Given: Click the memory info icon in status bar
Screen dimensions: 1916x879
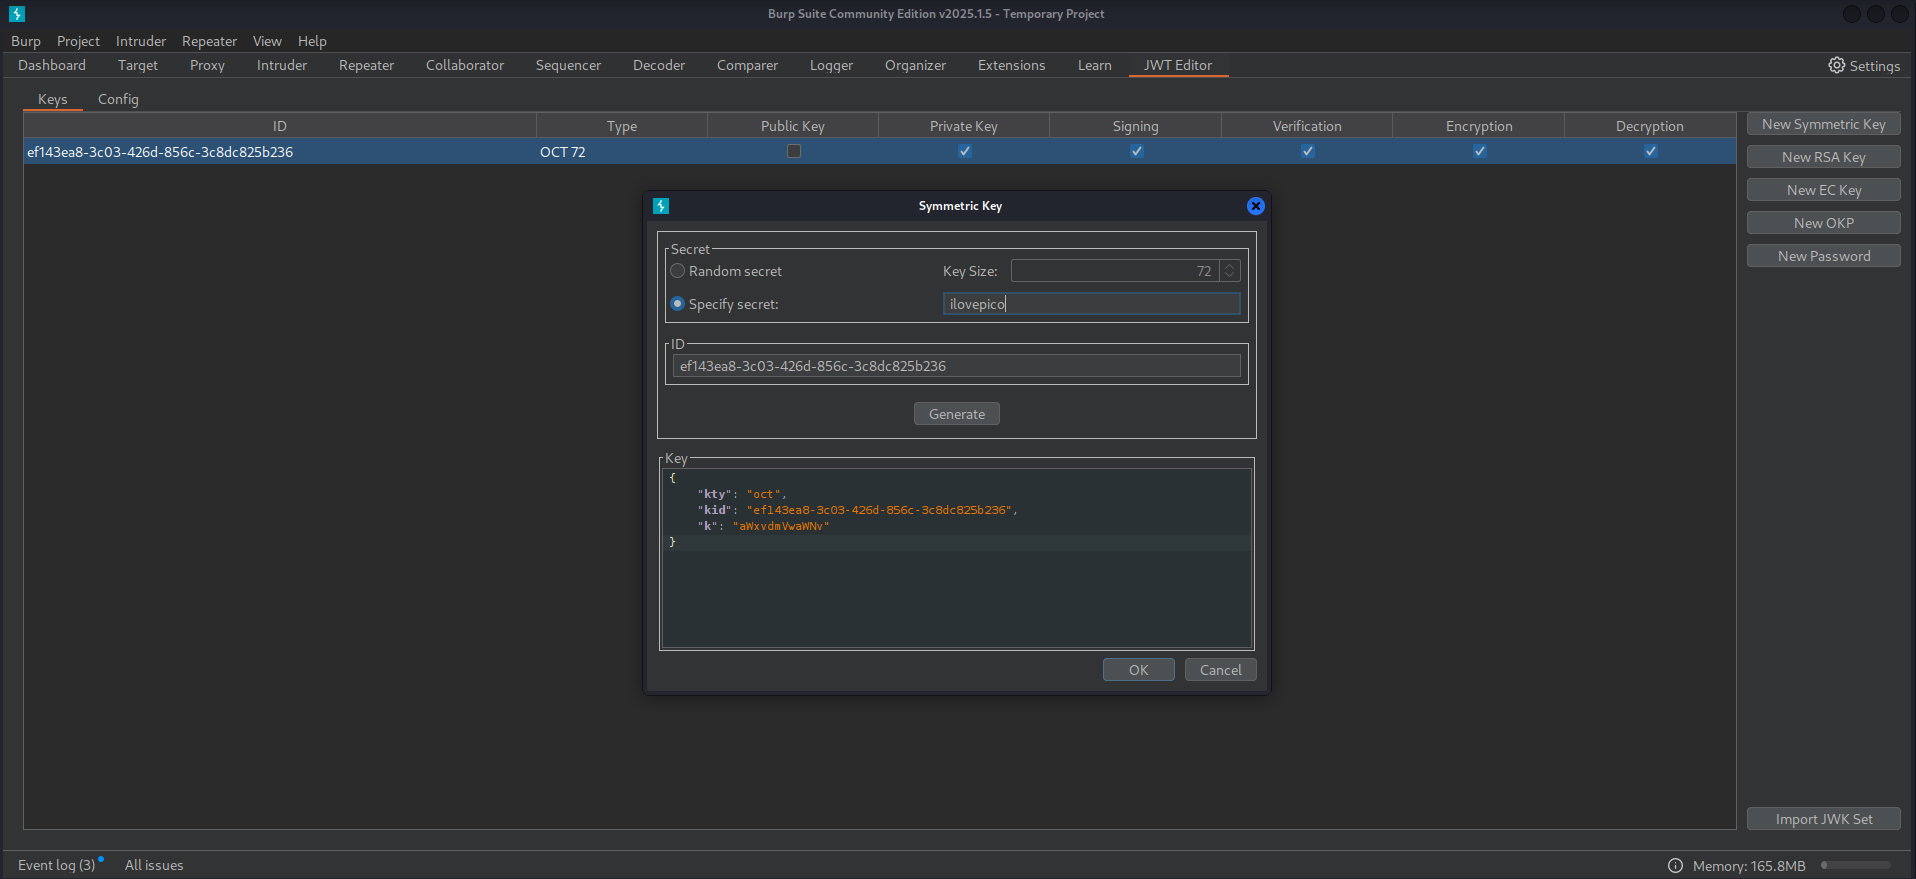Looking at the screenshot, I should (x=1675, y=866).
